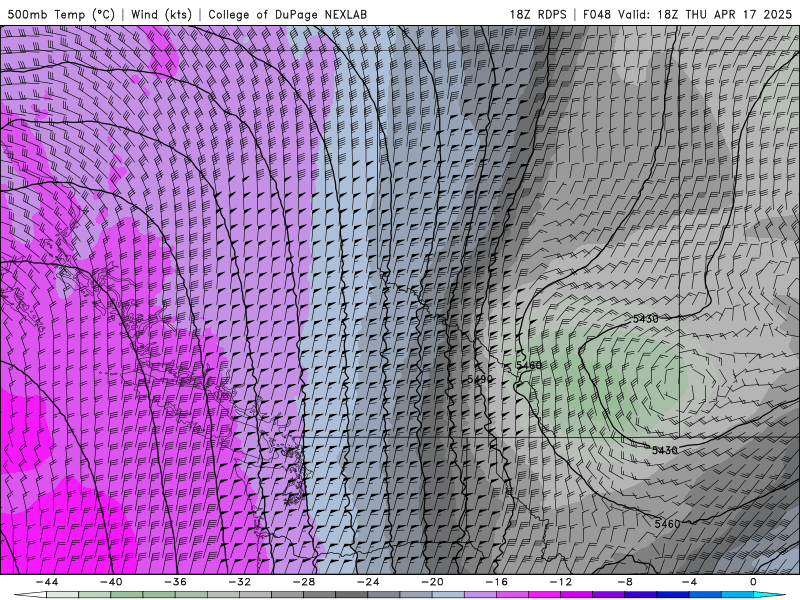Click the -32 color bar tick label
The width and height of the screenshot is (800, 600).
[x=239, y=582]
